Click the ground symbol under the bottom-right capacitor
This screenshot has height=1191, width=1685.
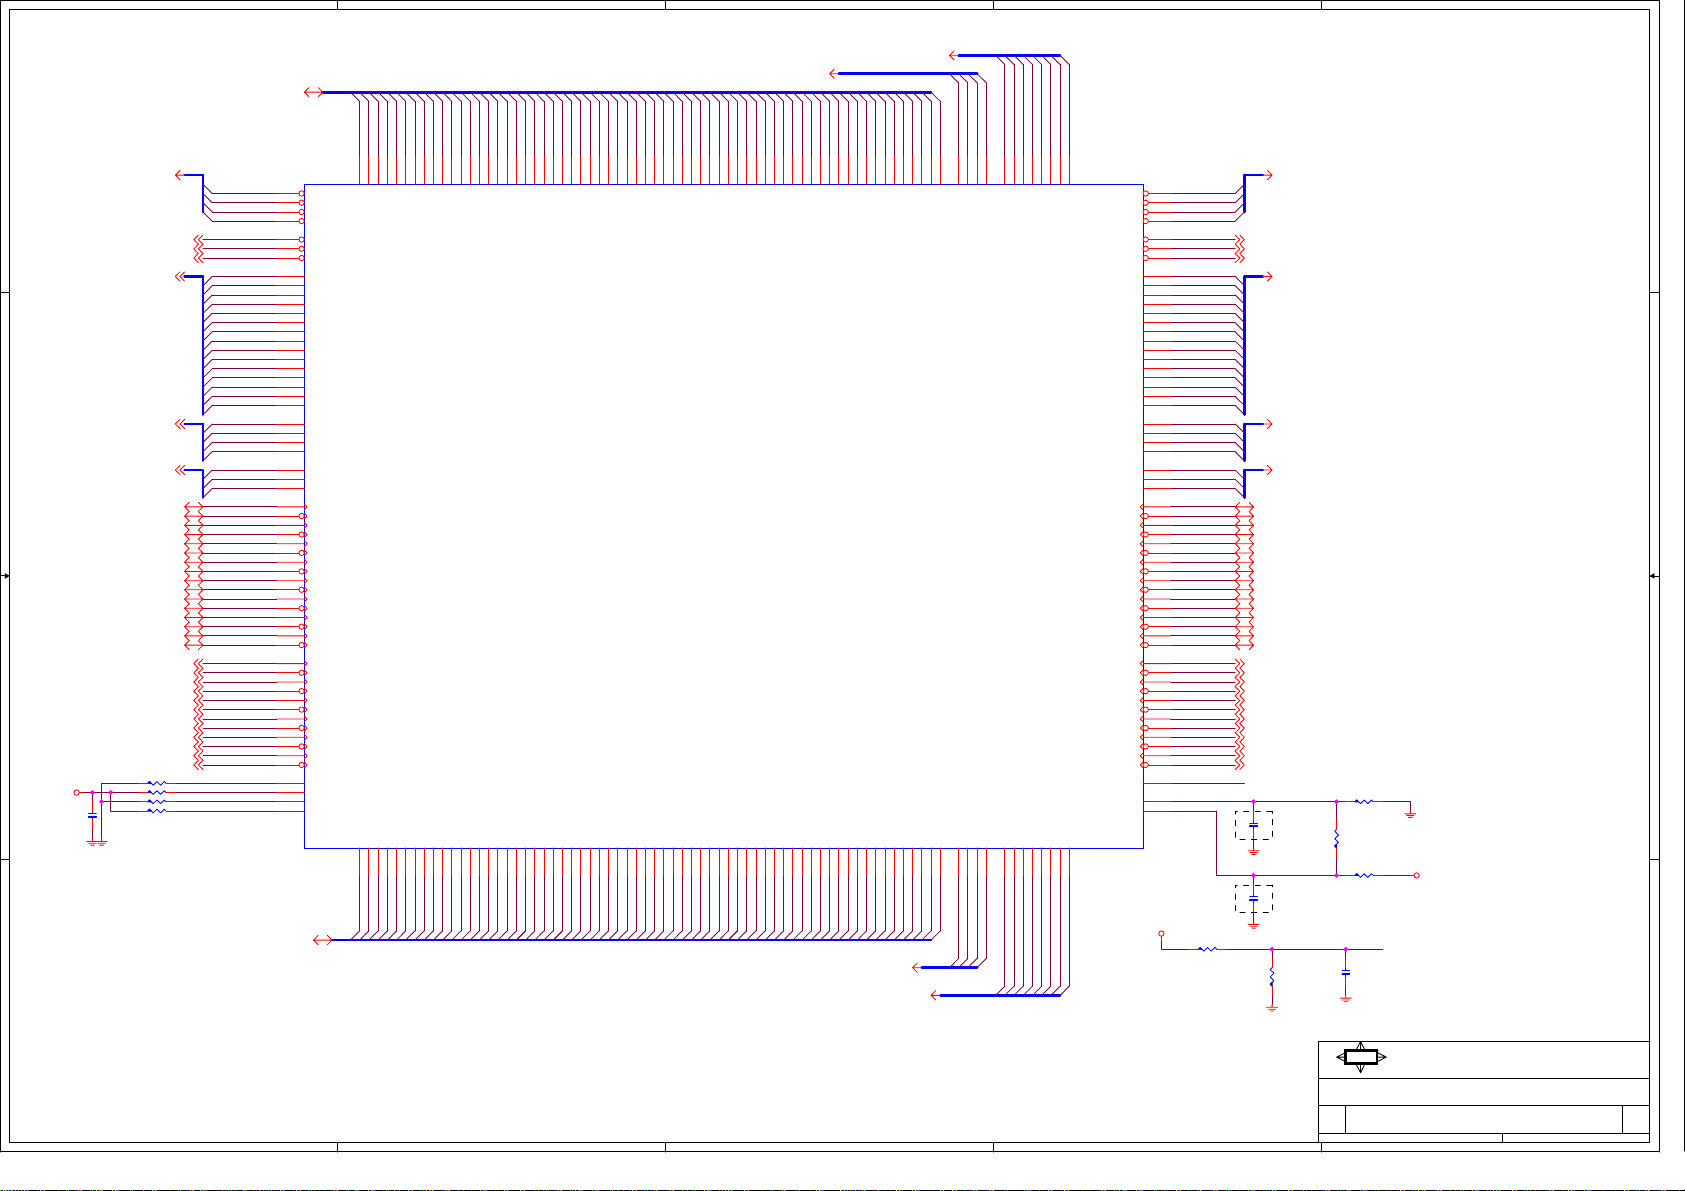[x=1346, y=998]
